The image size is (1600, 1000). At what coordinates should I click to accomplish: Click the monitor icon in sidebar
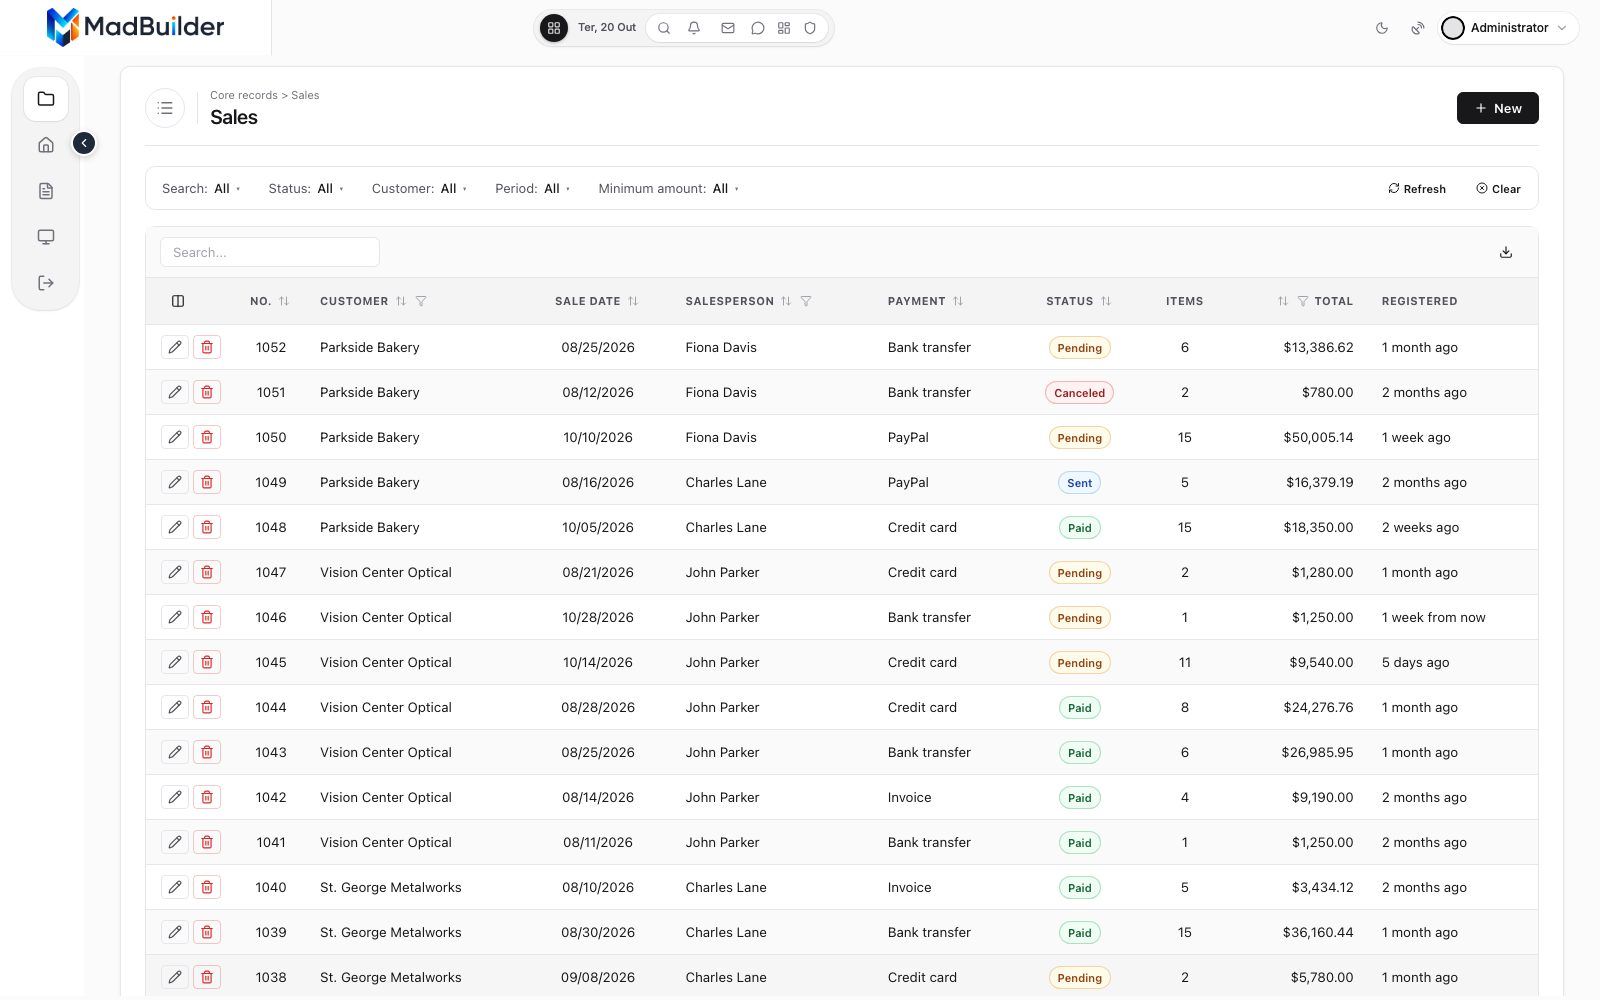[46, 237]
